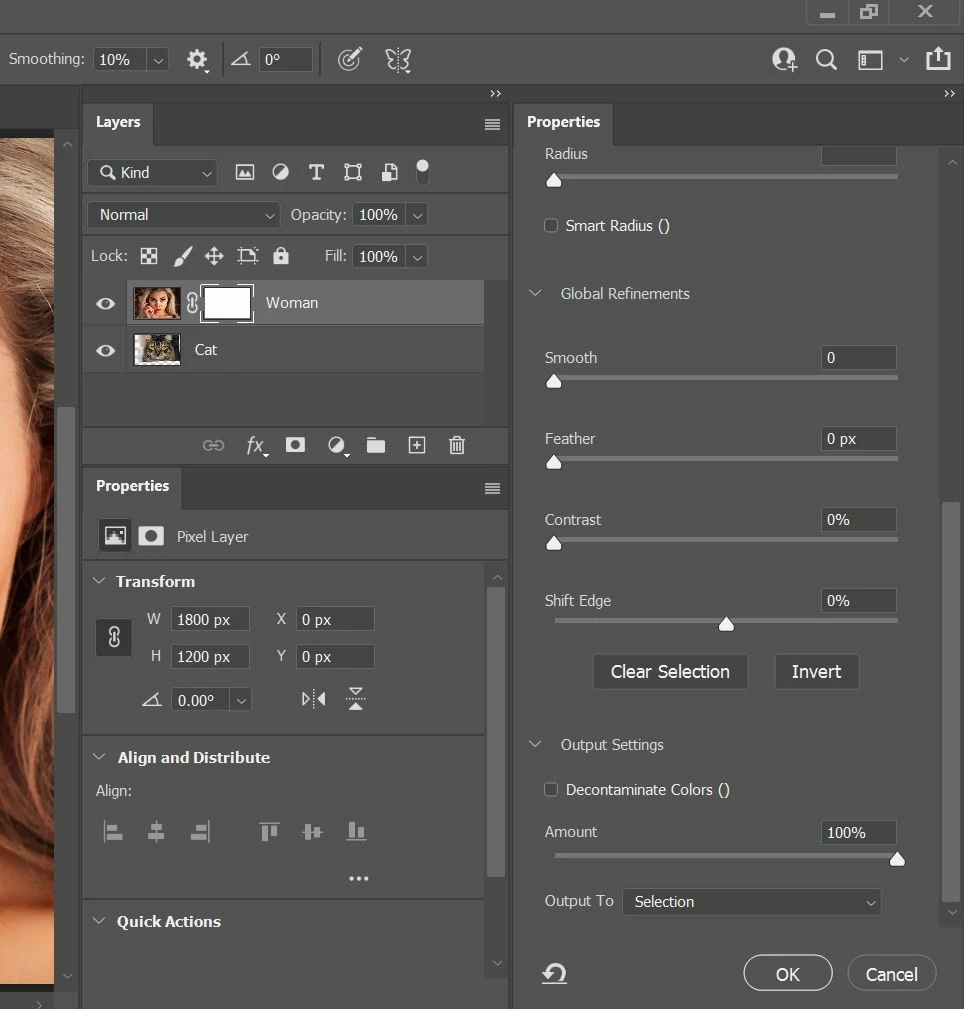Screen dimensions: 964x1009
Task: Enable the Smart Radius checkbox
Action: click(551, 226)
